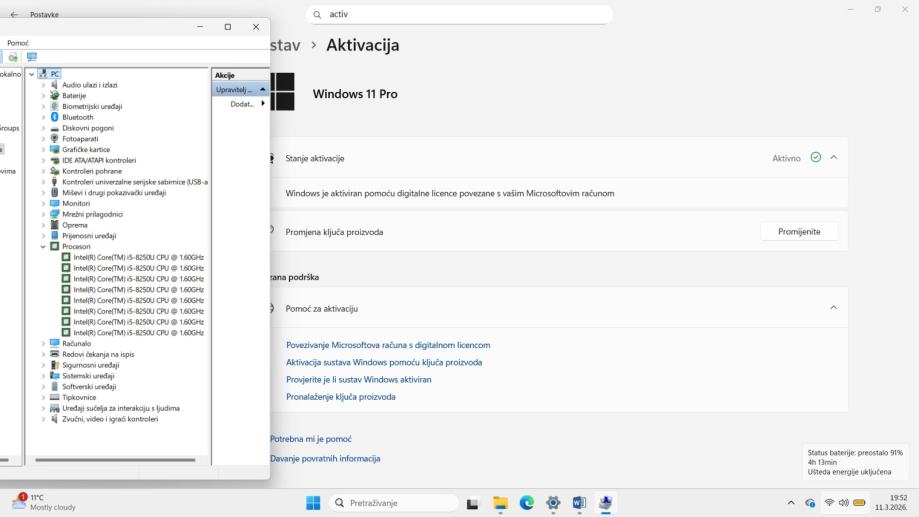Collapse the Upravitelj actions section
The height and width of the screenshot is (517, 919).
[263, 89]
